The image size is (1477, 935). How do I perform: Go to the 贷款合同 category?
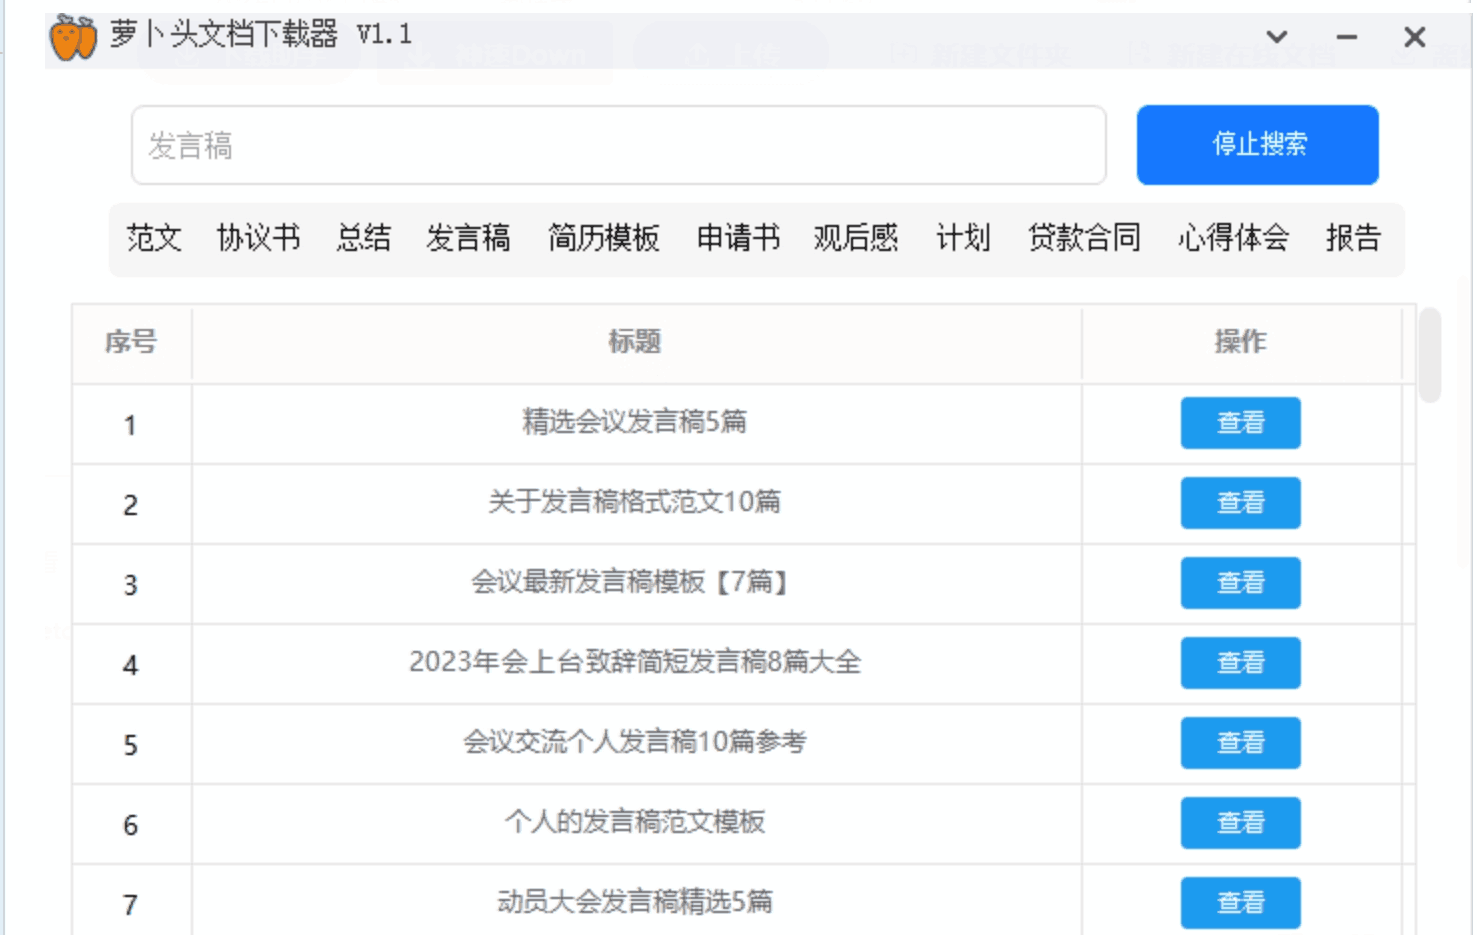(x=1084, y=239)
